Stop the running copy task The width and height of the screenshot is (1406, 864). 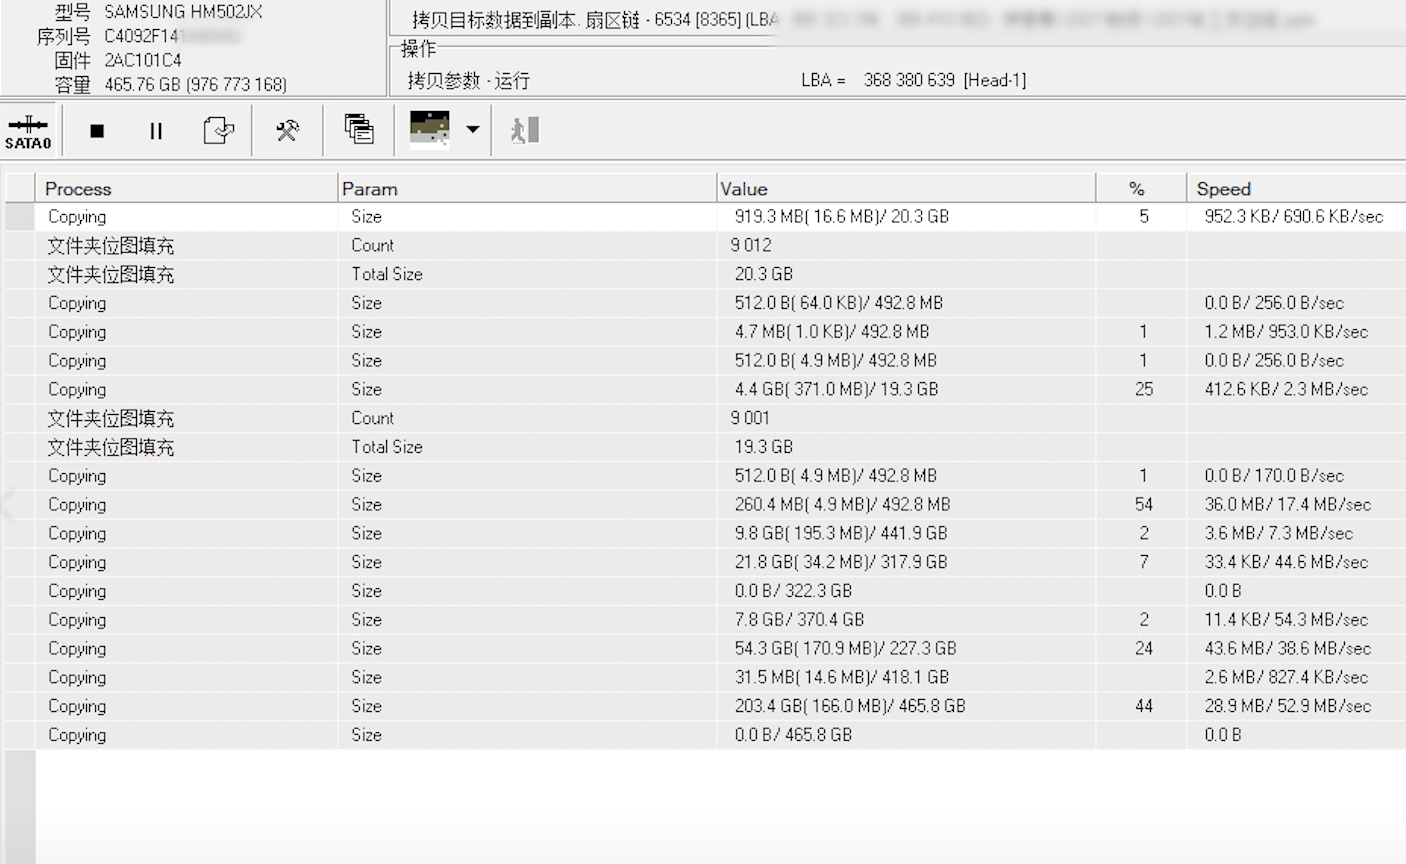tap(97, 131)
